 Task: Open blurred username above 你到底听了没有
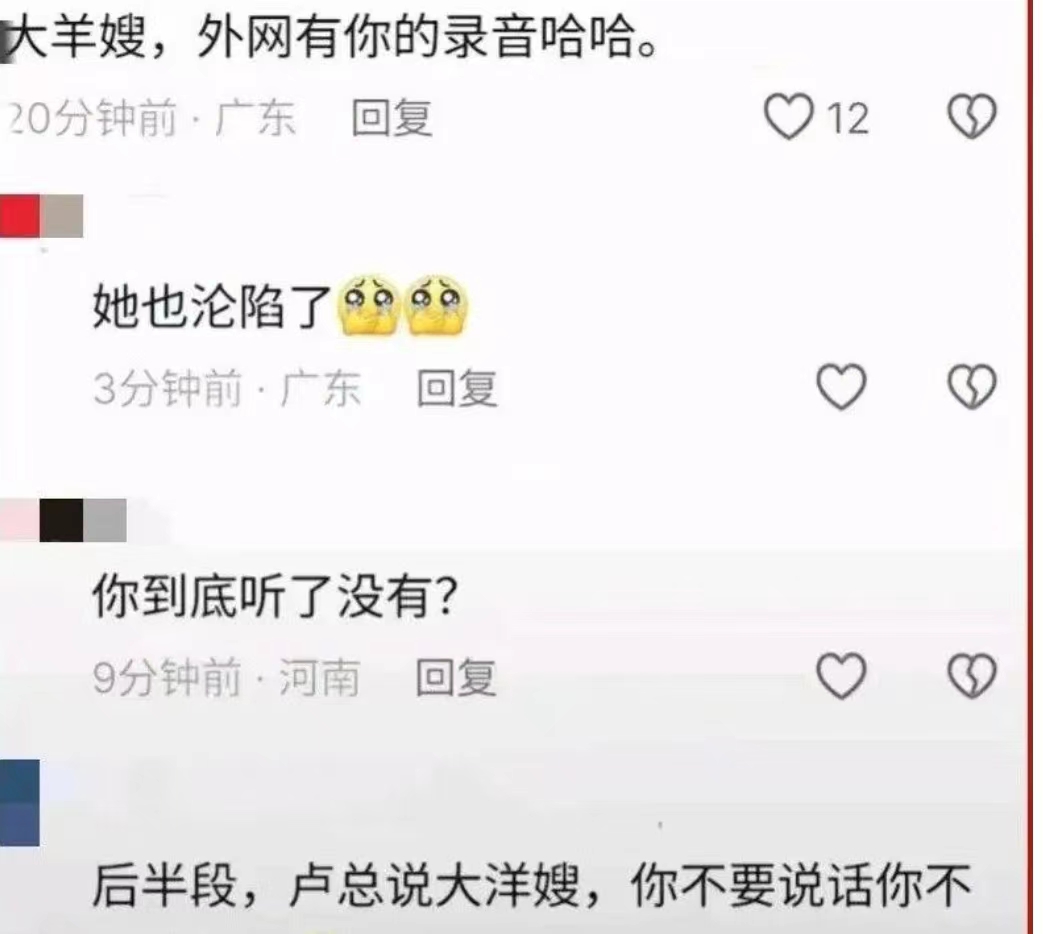pos(63,520)
